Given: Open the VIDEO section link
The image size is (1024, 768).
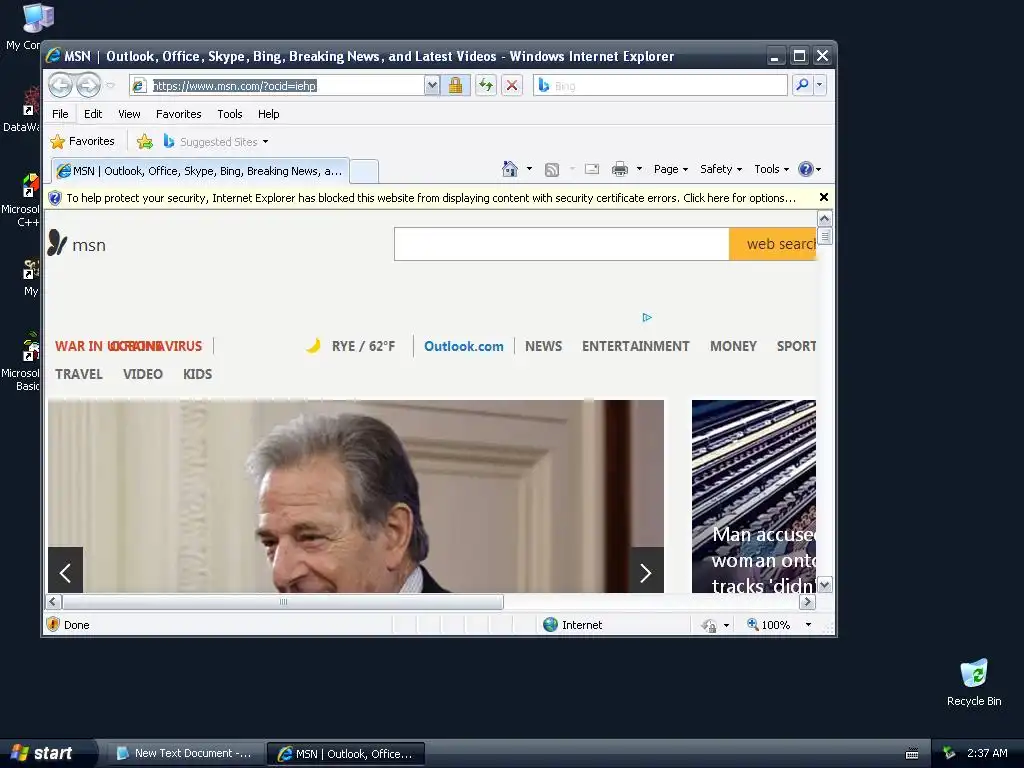Looking at the screenshot, I should (142, 374).
